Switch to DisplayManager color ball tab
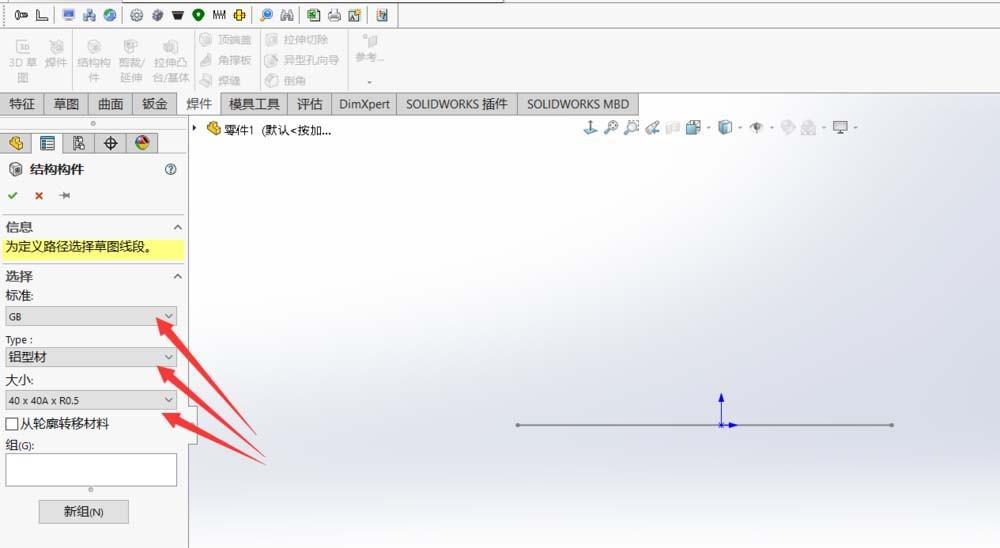1000x548 pixels. [x=142, y=143]
